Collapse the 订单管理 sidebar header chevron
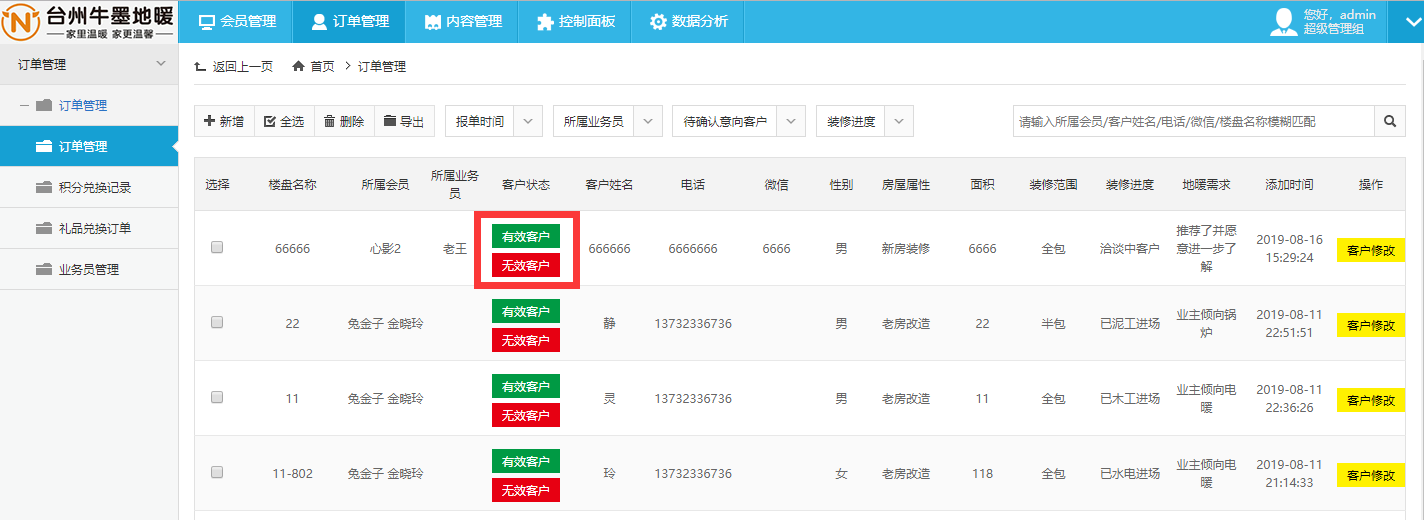The height and width of the screenshot is (520, 1424). click(162, 64)
